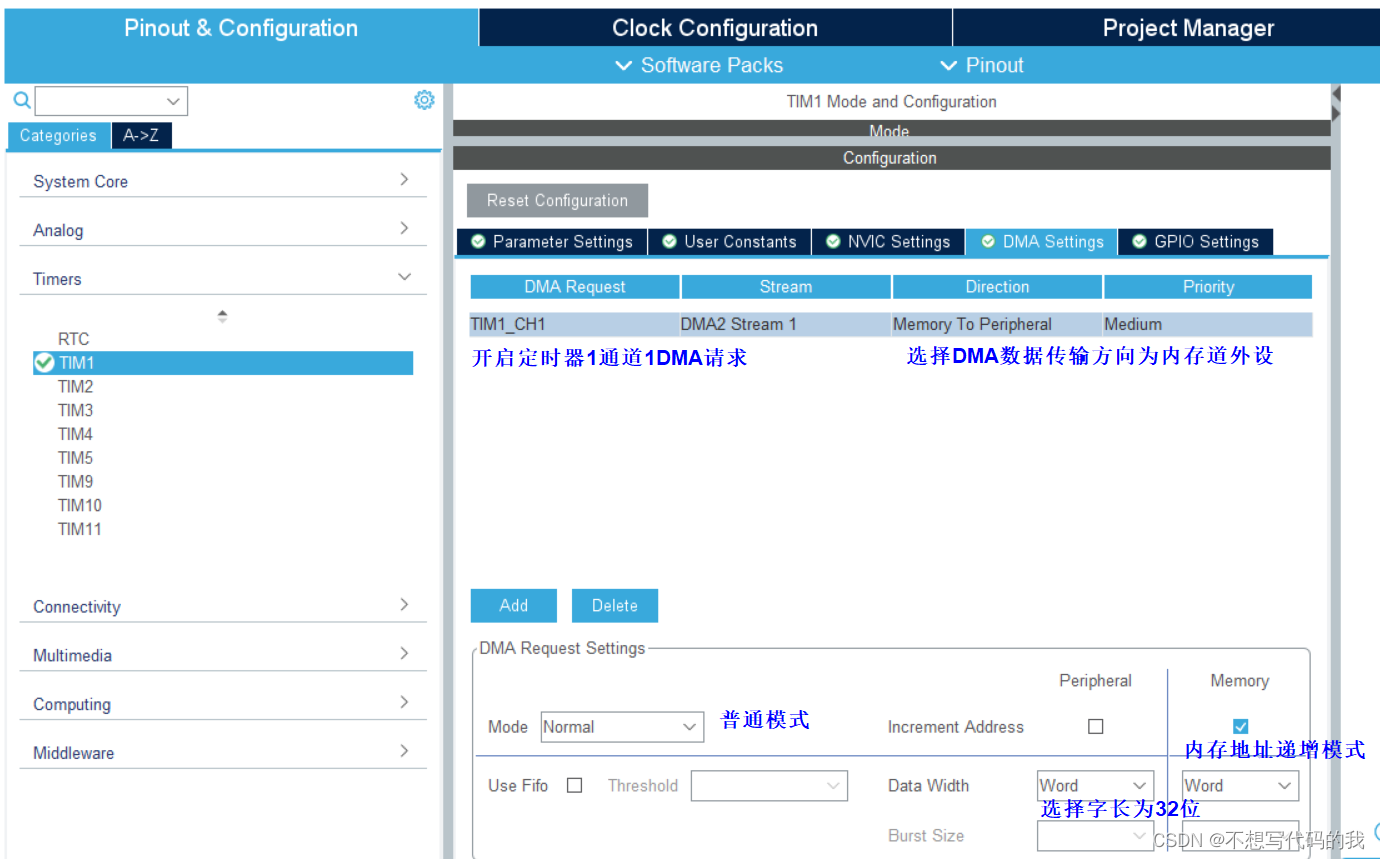This screenshot has height=859, width=1380.
Task: Click the Add button
Action: tap(514, 605)
